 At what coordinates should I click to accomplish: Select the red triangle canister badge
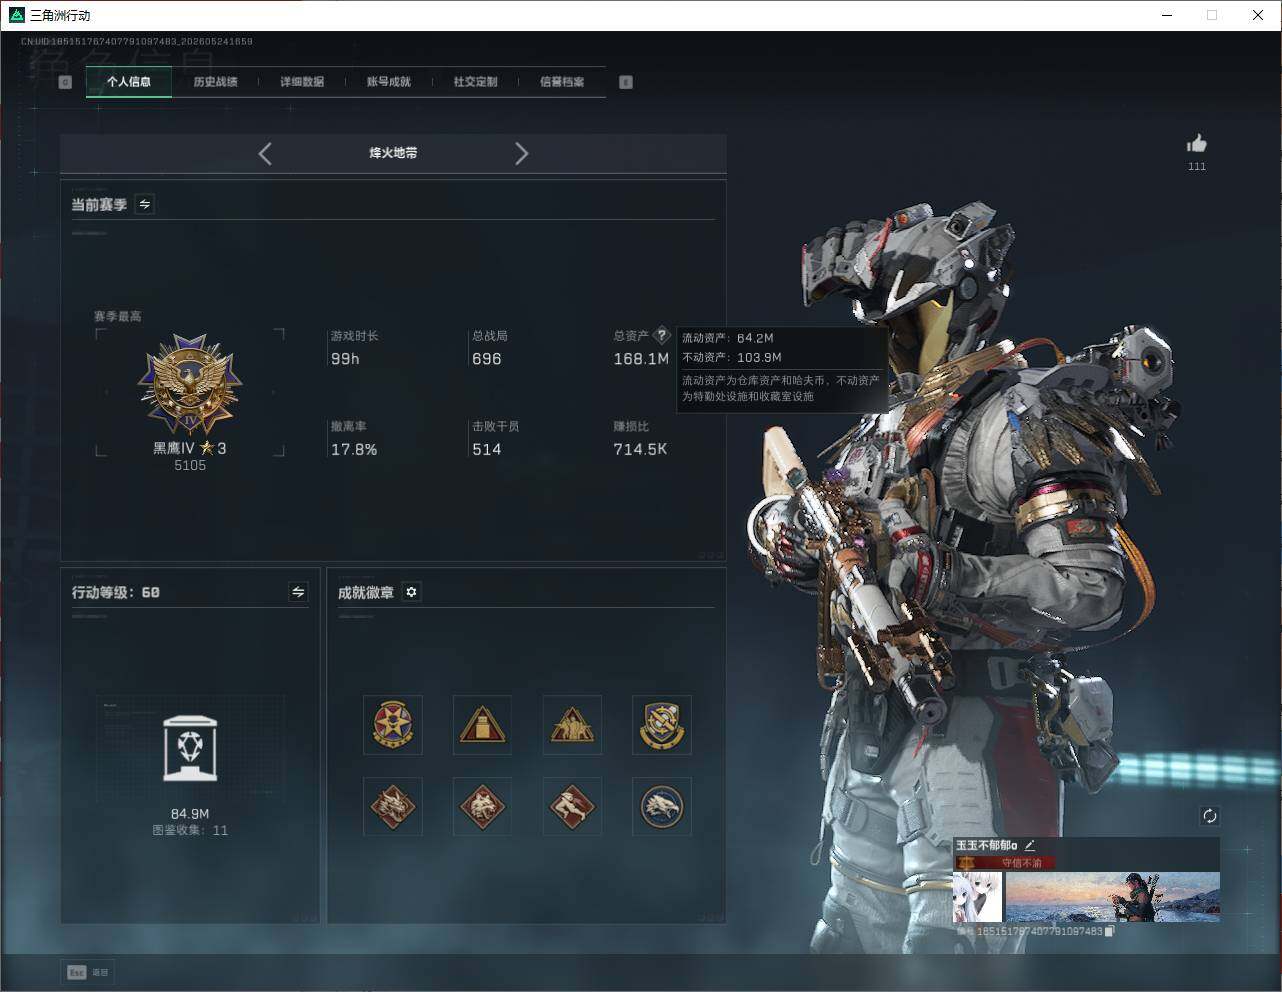[x=482, y=725]
